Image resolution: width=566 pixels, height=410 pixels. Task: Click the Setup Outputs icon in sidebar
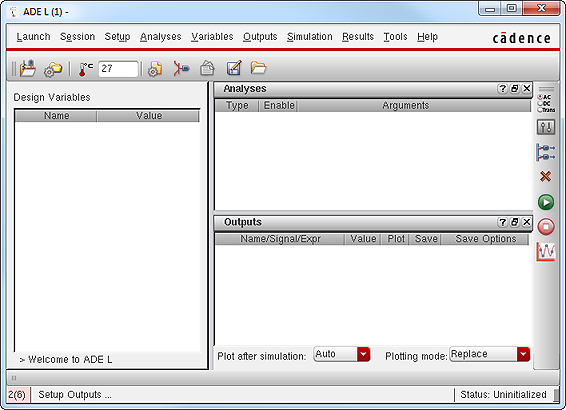pos(545,152)
